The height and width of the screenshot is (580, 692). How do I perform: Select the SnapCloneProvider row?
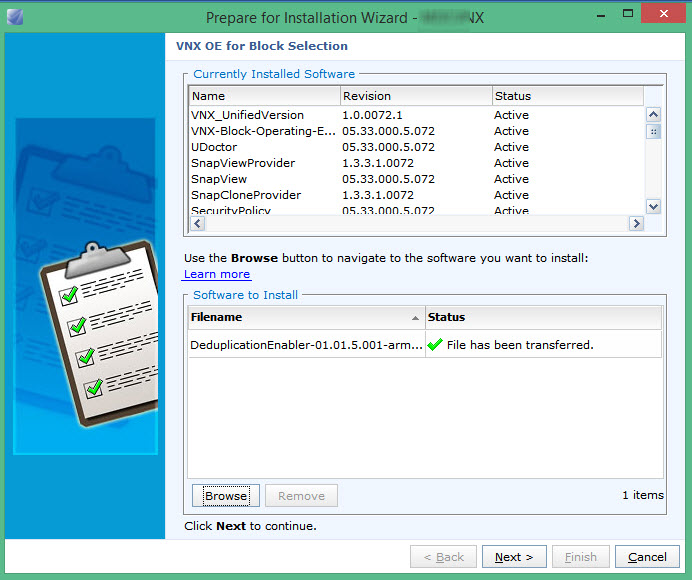coord(416,195)
